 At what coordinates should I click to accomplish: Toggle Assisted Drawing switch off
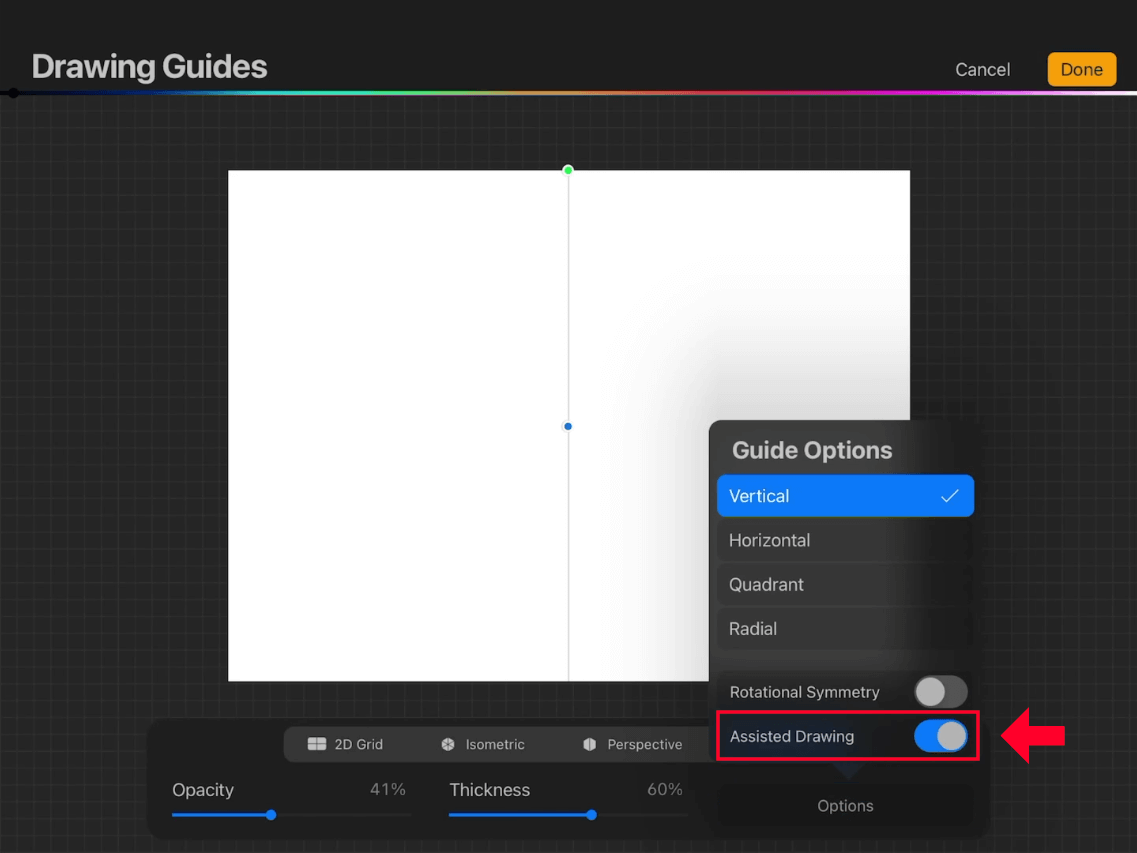coord(940,736)
